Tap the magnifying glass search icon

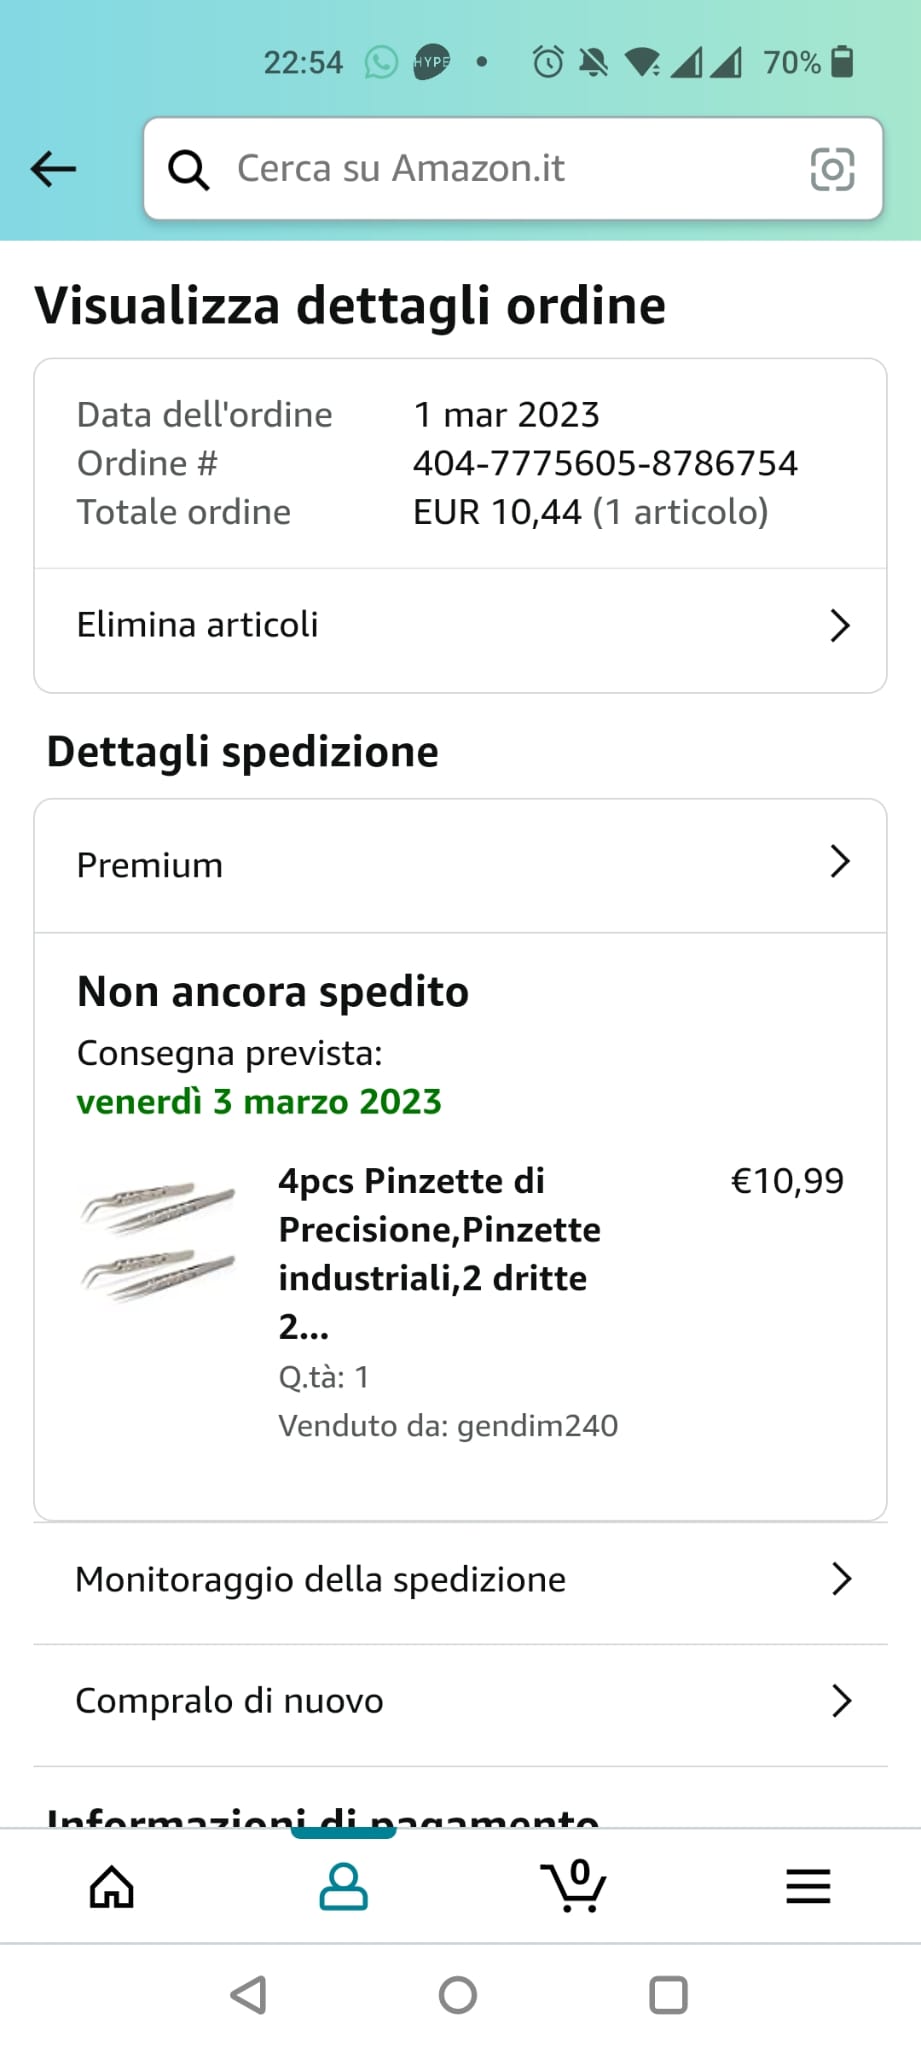[x=188, y=170]
